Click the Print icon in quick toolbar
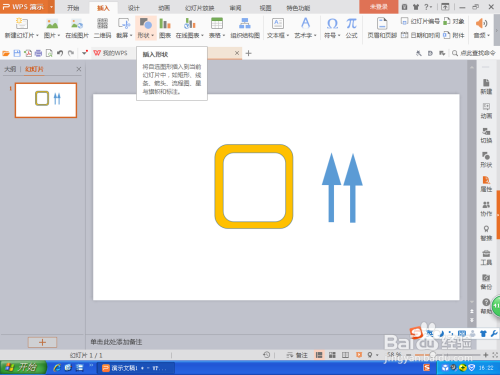 (x=38, y=53)
